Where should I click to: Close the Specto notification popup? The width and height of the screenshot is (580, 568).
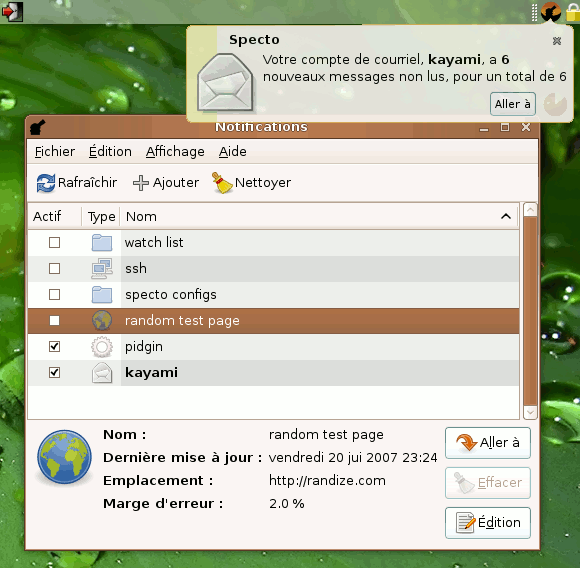(557, 41)
